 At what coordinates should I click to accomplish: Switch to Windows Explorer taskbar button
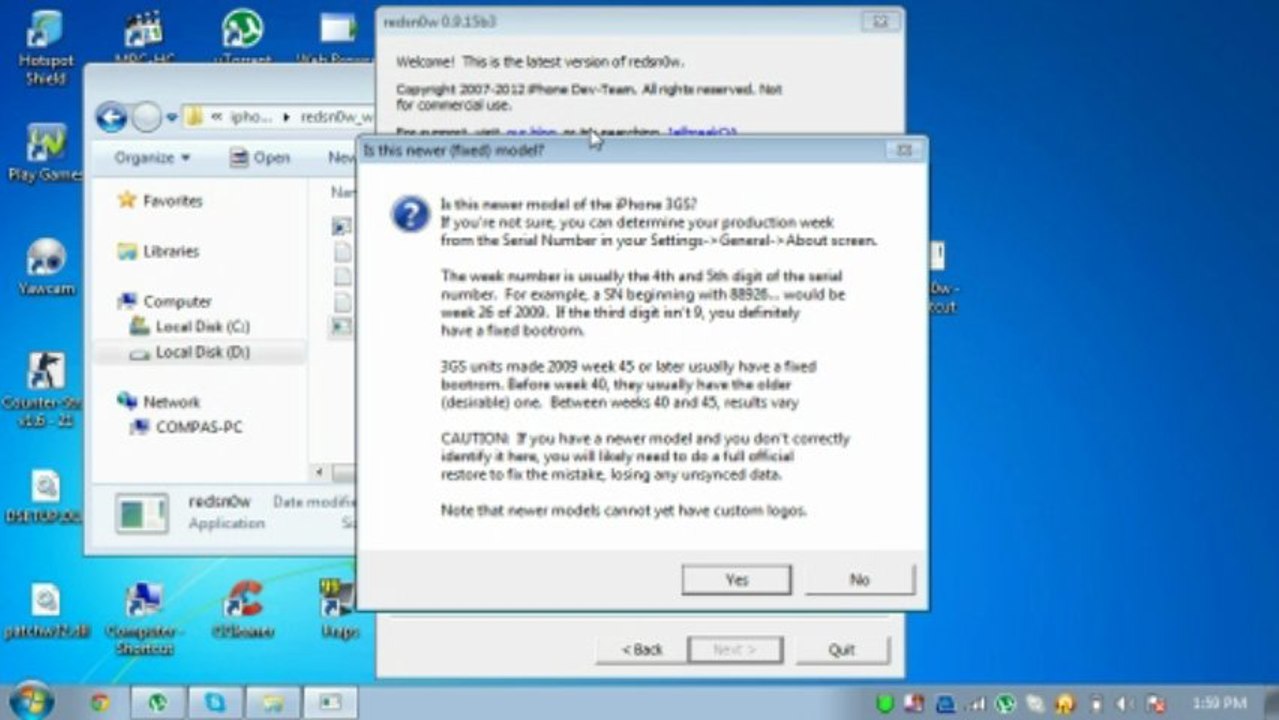[273, 702]
